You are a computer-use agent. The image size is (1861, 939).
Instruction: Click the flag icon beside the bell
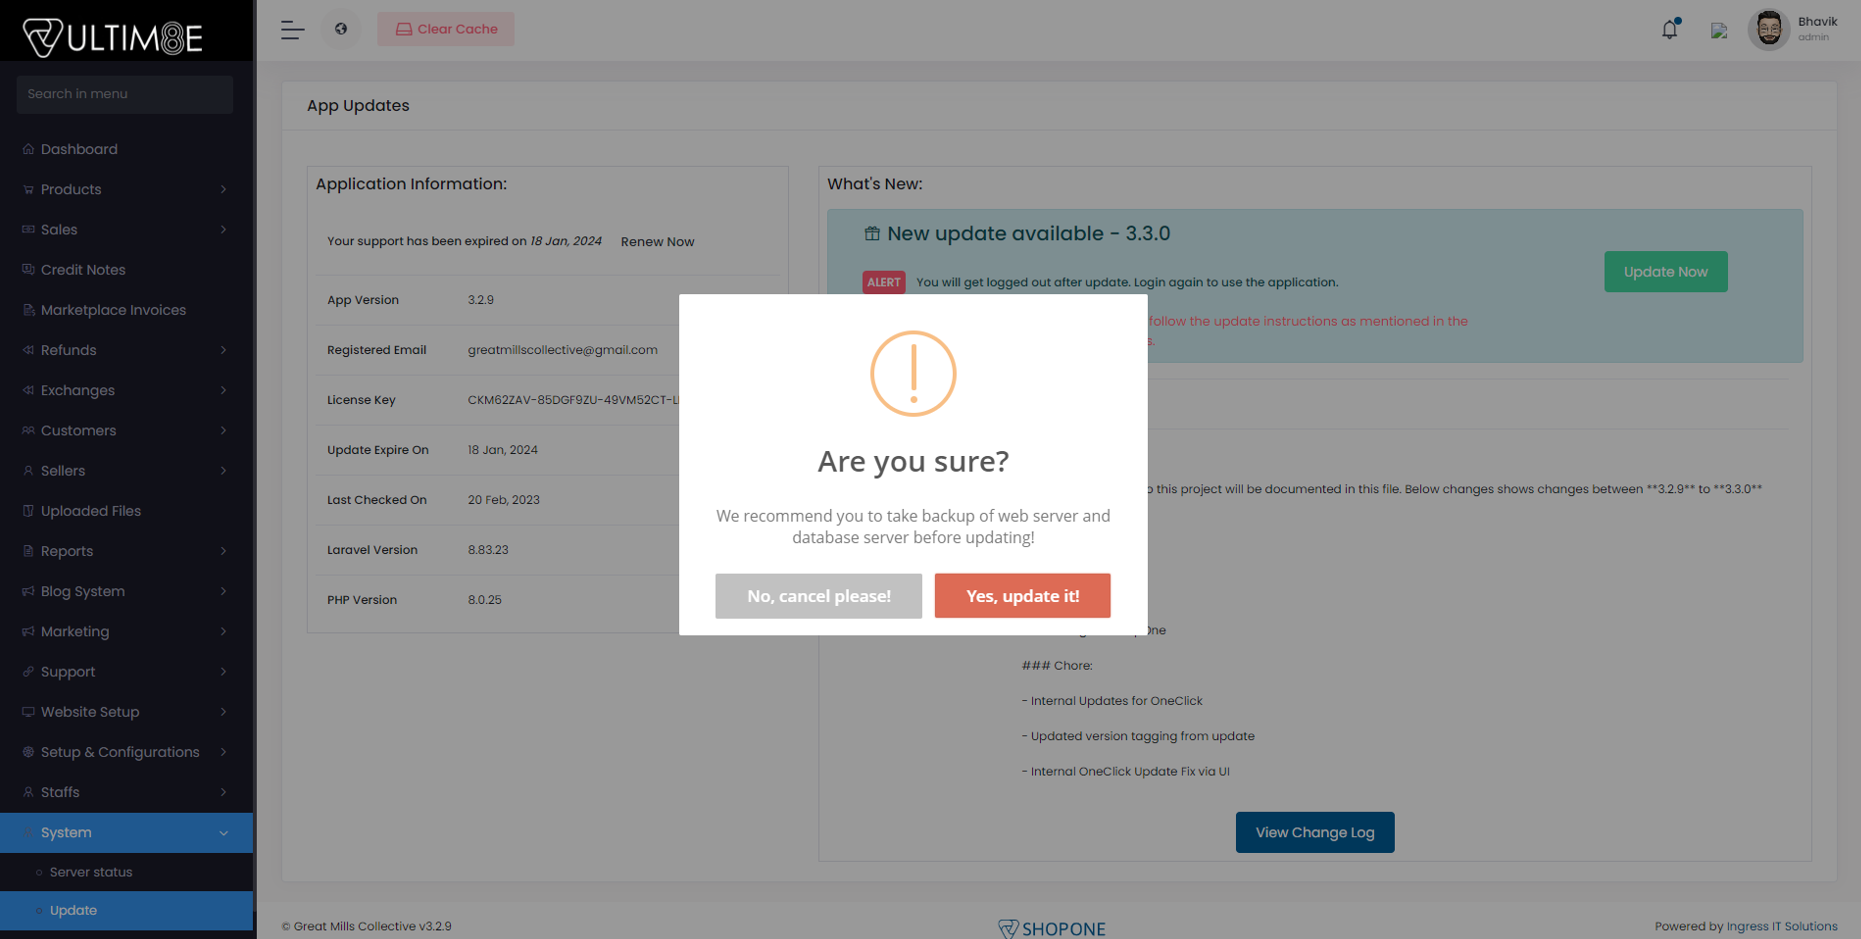click(x=1719, y=31)
